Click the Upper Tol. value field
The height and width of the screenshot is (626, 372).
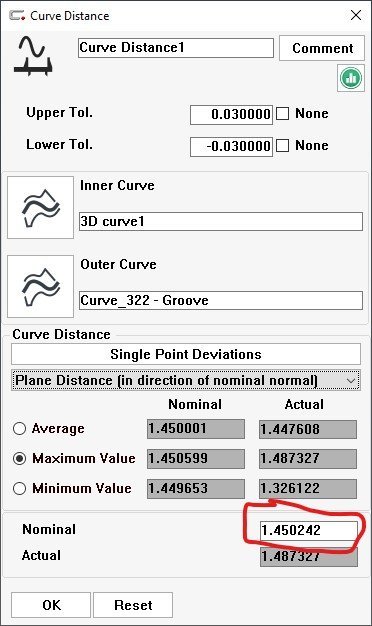click(x=232, y=115)
